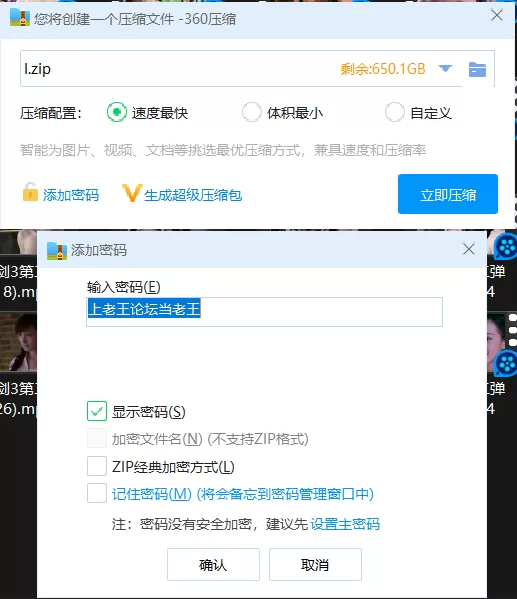Confirm the password with 确认
This screenshot has width=517, height=599.
213,565
